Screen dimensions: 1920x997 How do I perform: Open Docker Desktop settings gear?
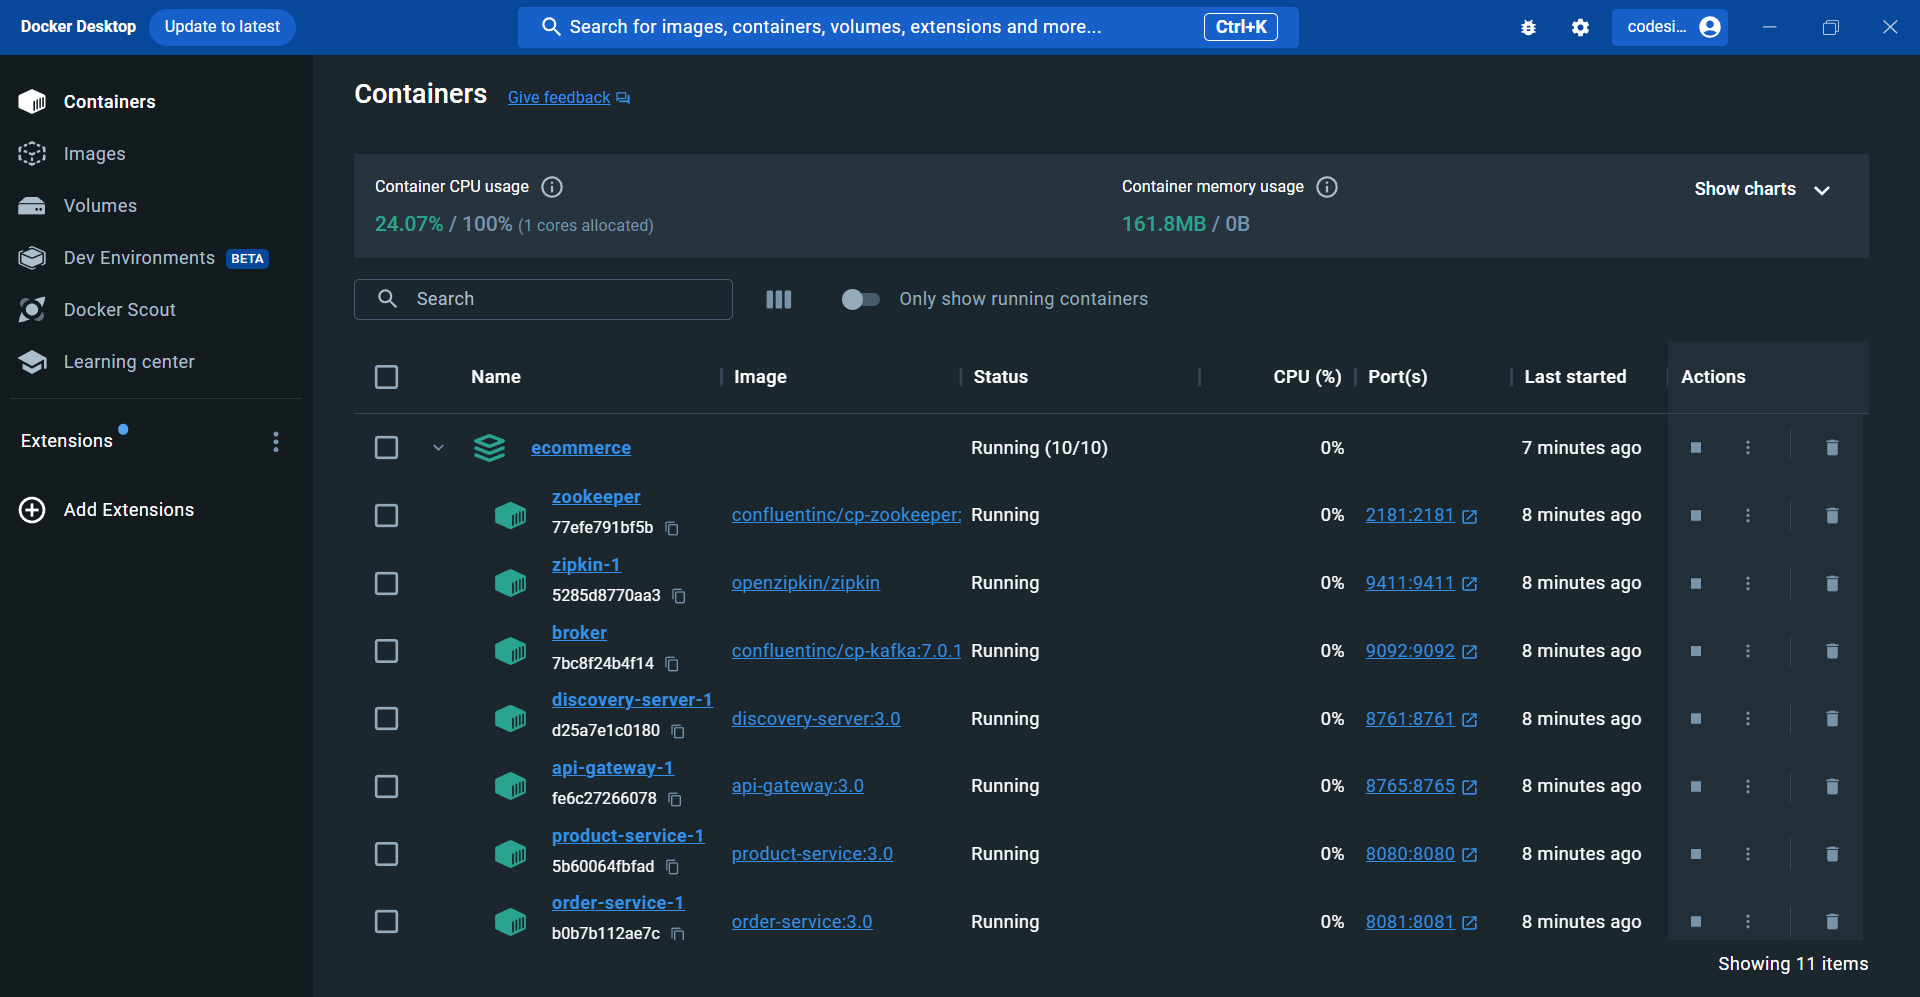1580,27
